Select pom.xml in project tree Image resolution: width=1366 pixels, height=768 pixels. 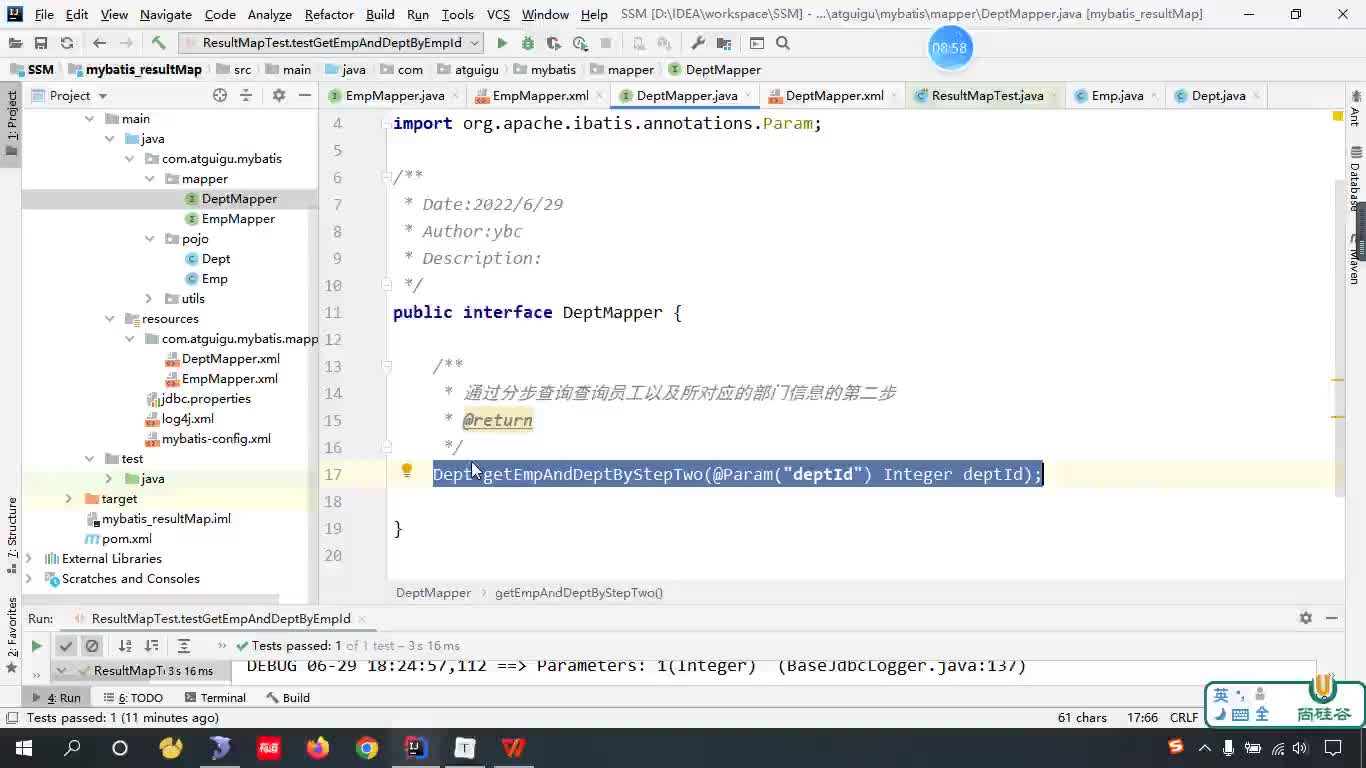pos(127,539)
